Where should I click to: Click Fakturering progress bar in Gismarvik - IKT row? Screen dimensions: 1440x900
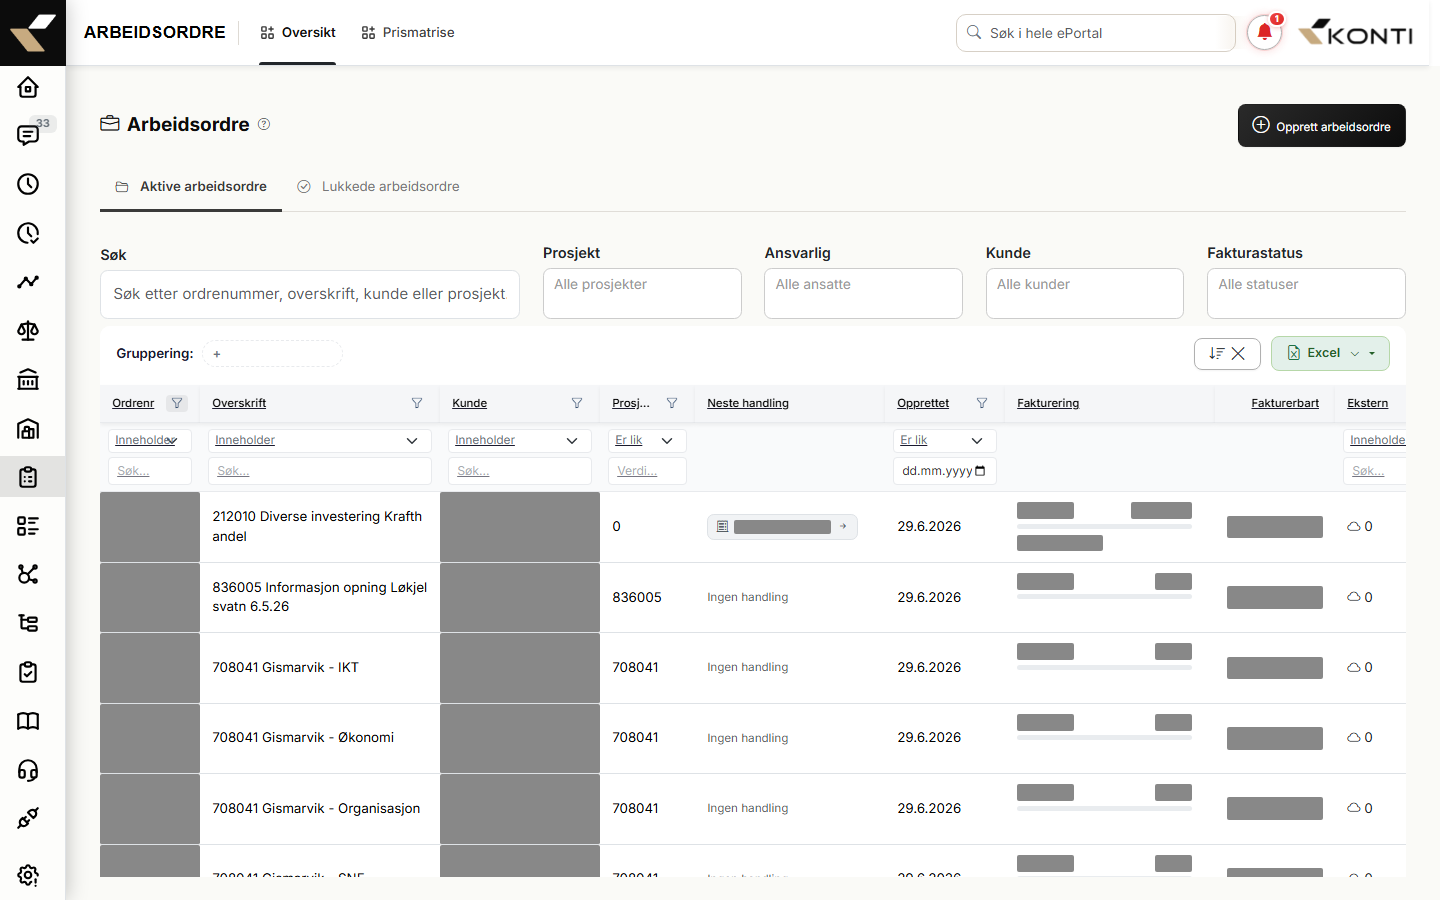(x=1104, y=666)
